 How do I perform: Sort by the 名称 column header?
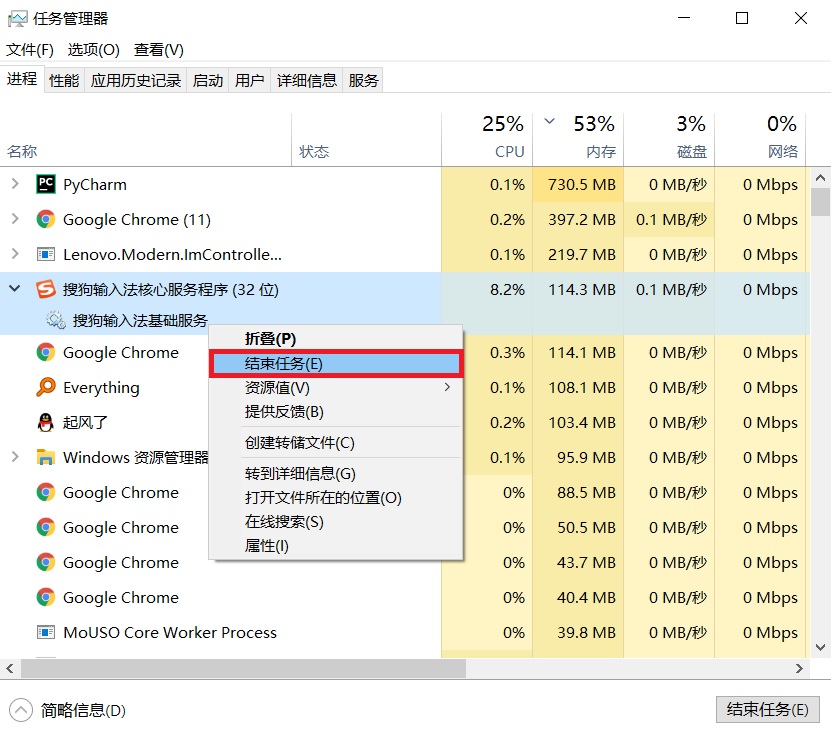point(146,140)
